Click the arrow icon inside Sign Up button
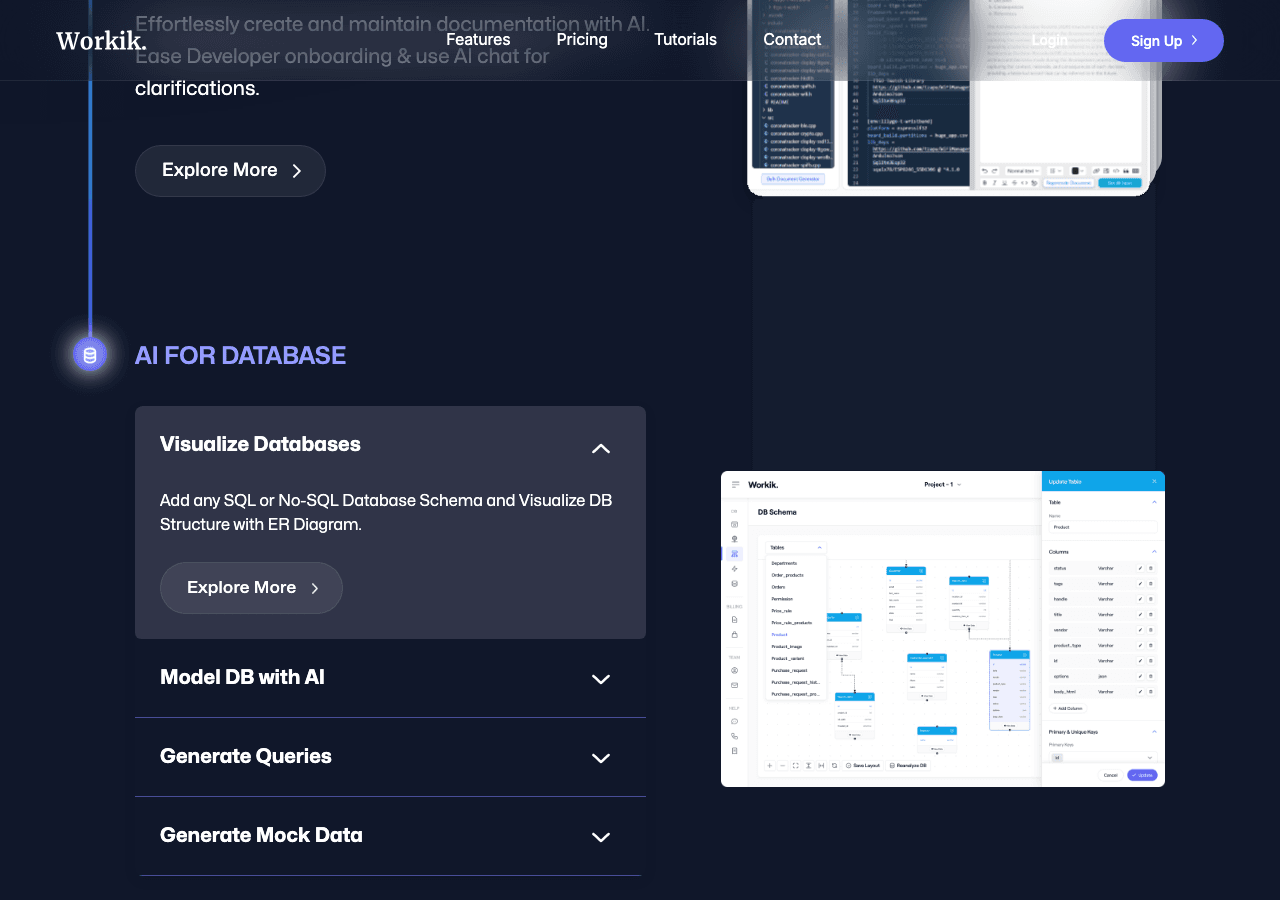The height and width of the screenshot is (900, 1280). pyautogui.click(x=1194, y=41)
